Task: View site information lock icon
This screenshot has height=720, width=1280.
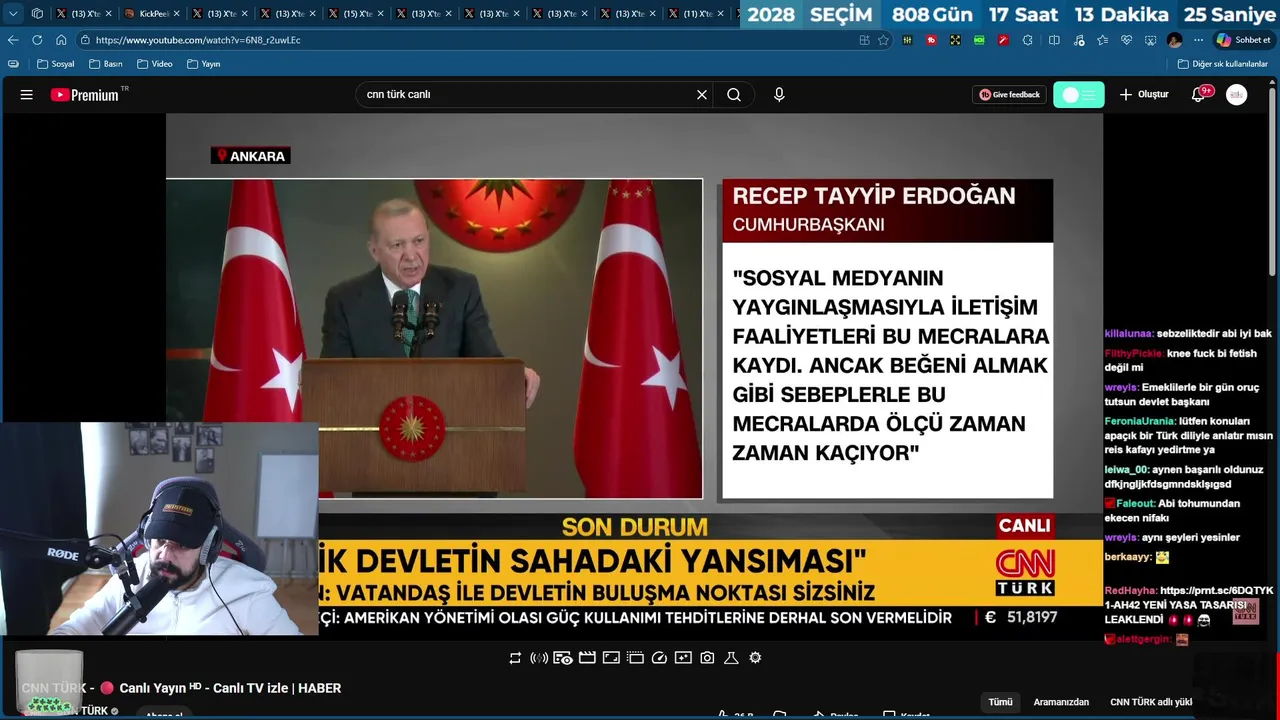Action: [x=86, y=40]
